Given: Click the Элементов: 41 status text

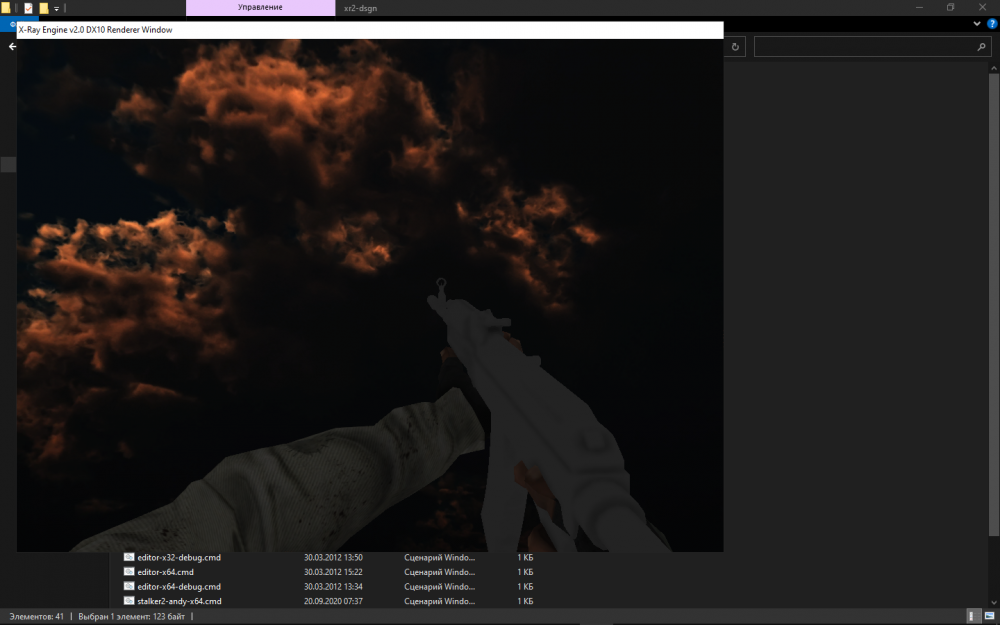Looking at the screenshot, I should (36, 617).
